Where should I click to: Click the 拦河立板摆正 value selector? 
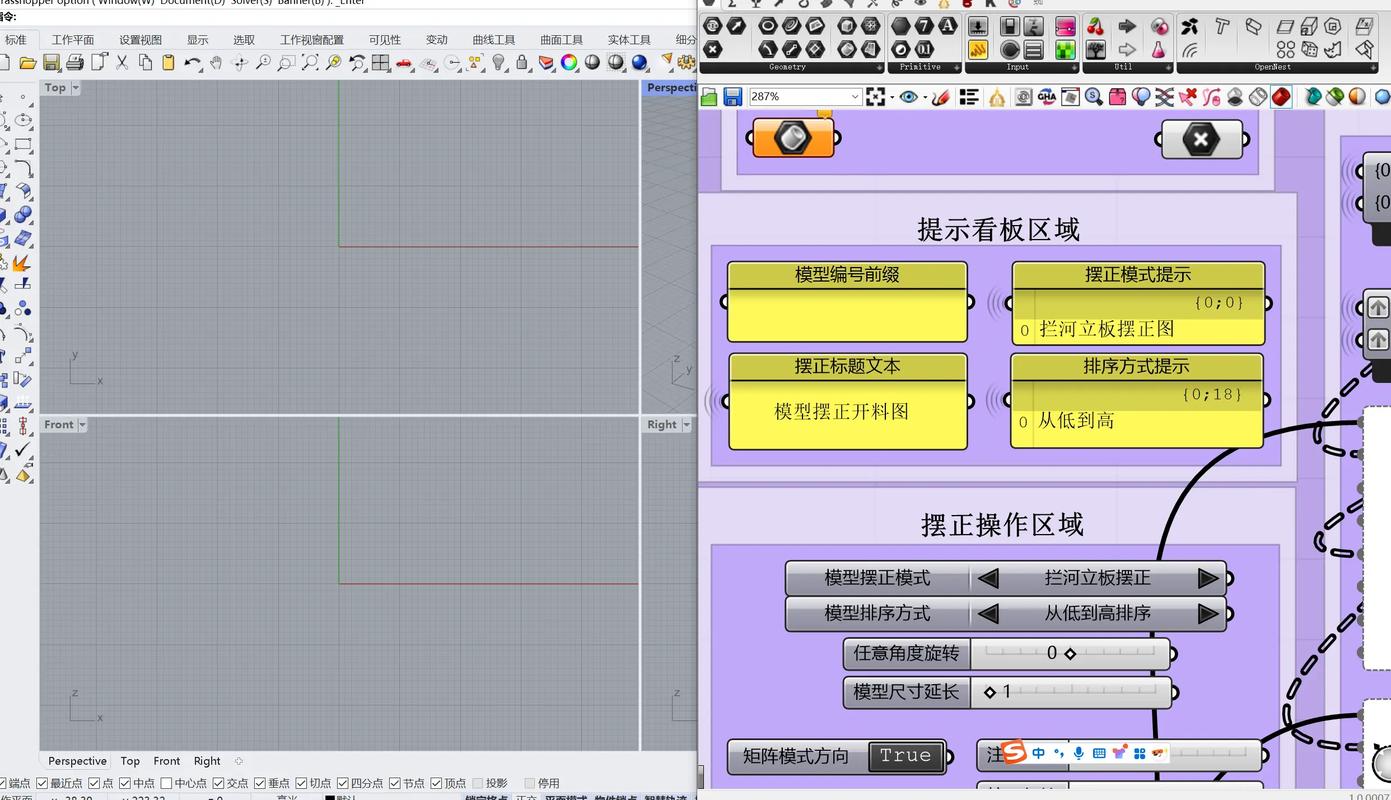[x=1097, y=577]
